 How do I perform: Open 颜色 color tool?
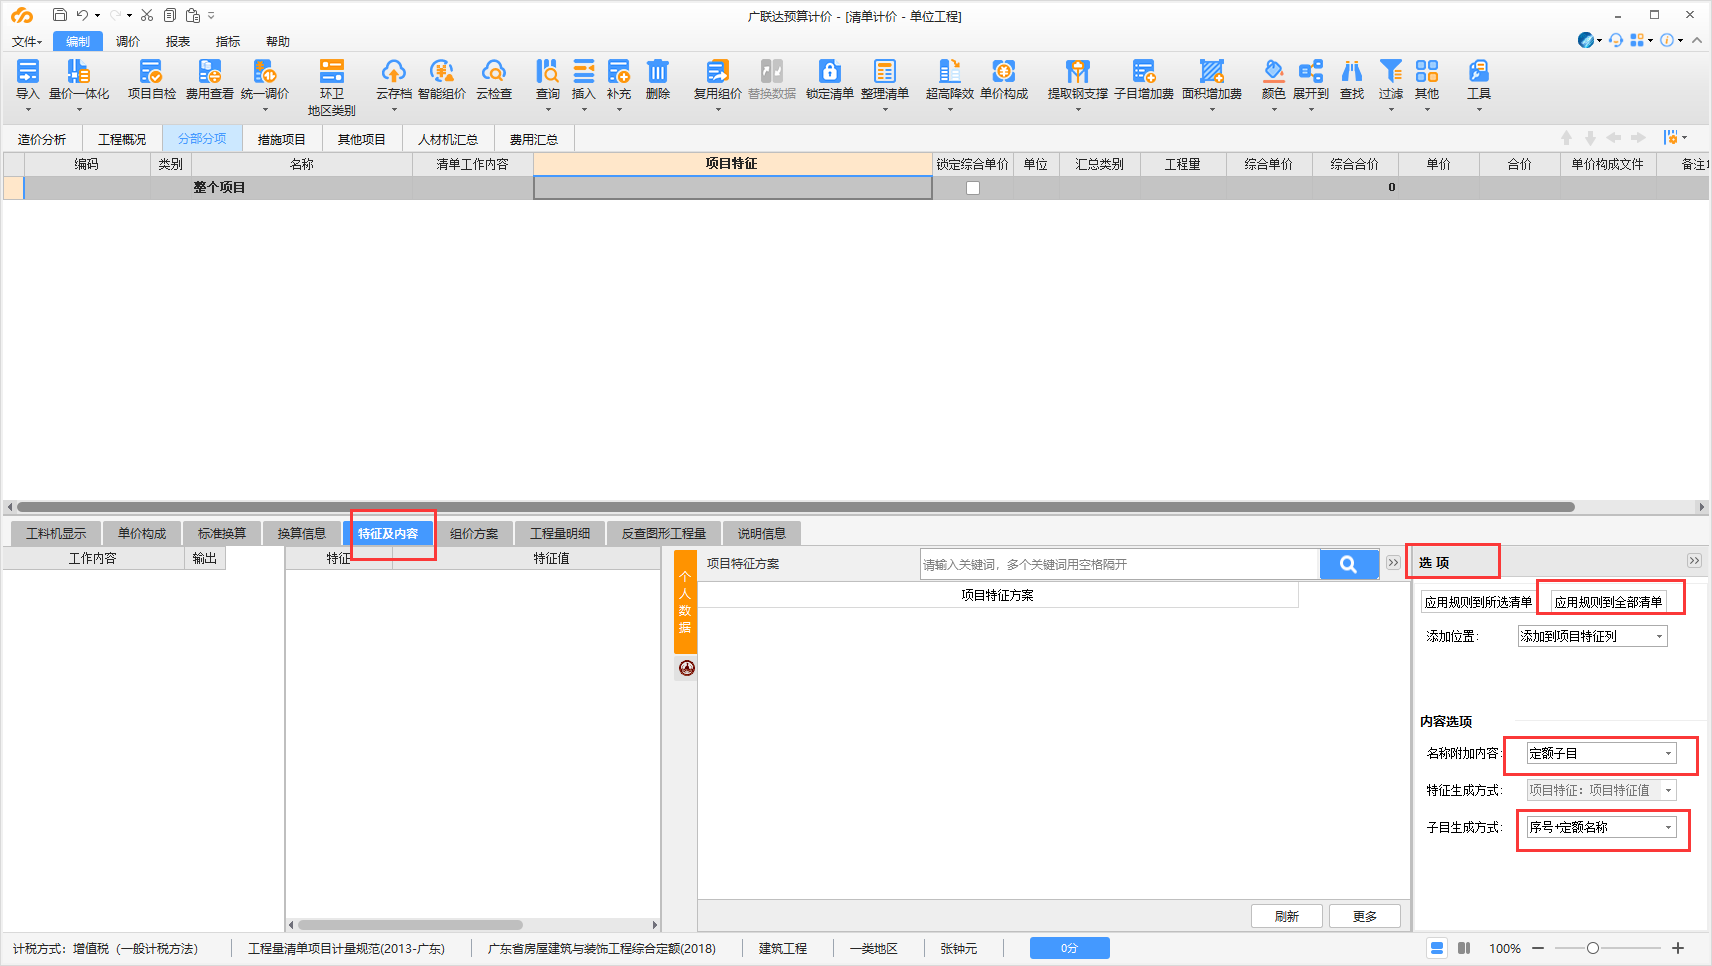[x=1274, y=79]
